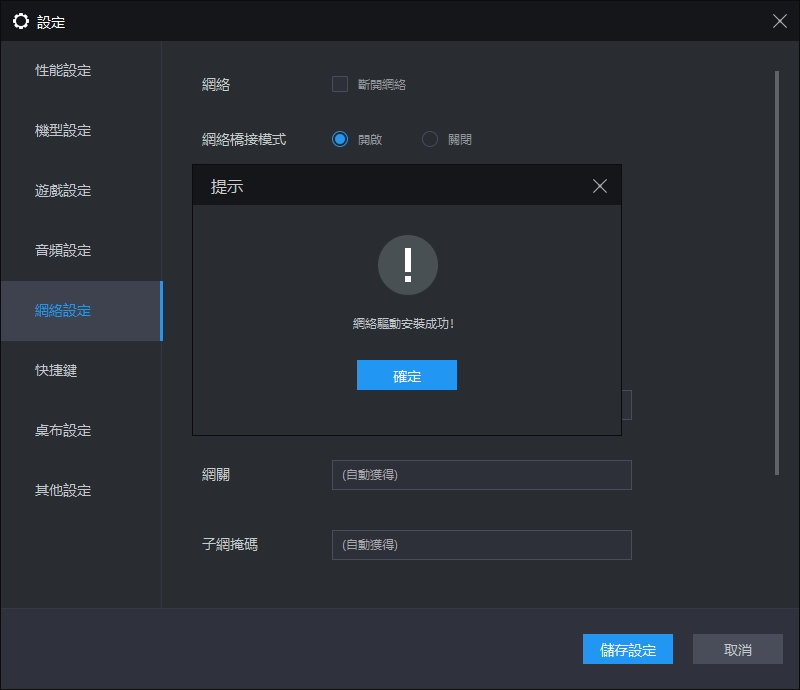Choose the 關閉 bridge mode radio button

[x=430, y=139]
